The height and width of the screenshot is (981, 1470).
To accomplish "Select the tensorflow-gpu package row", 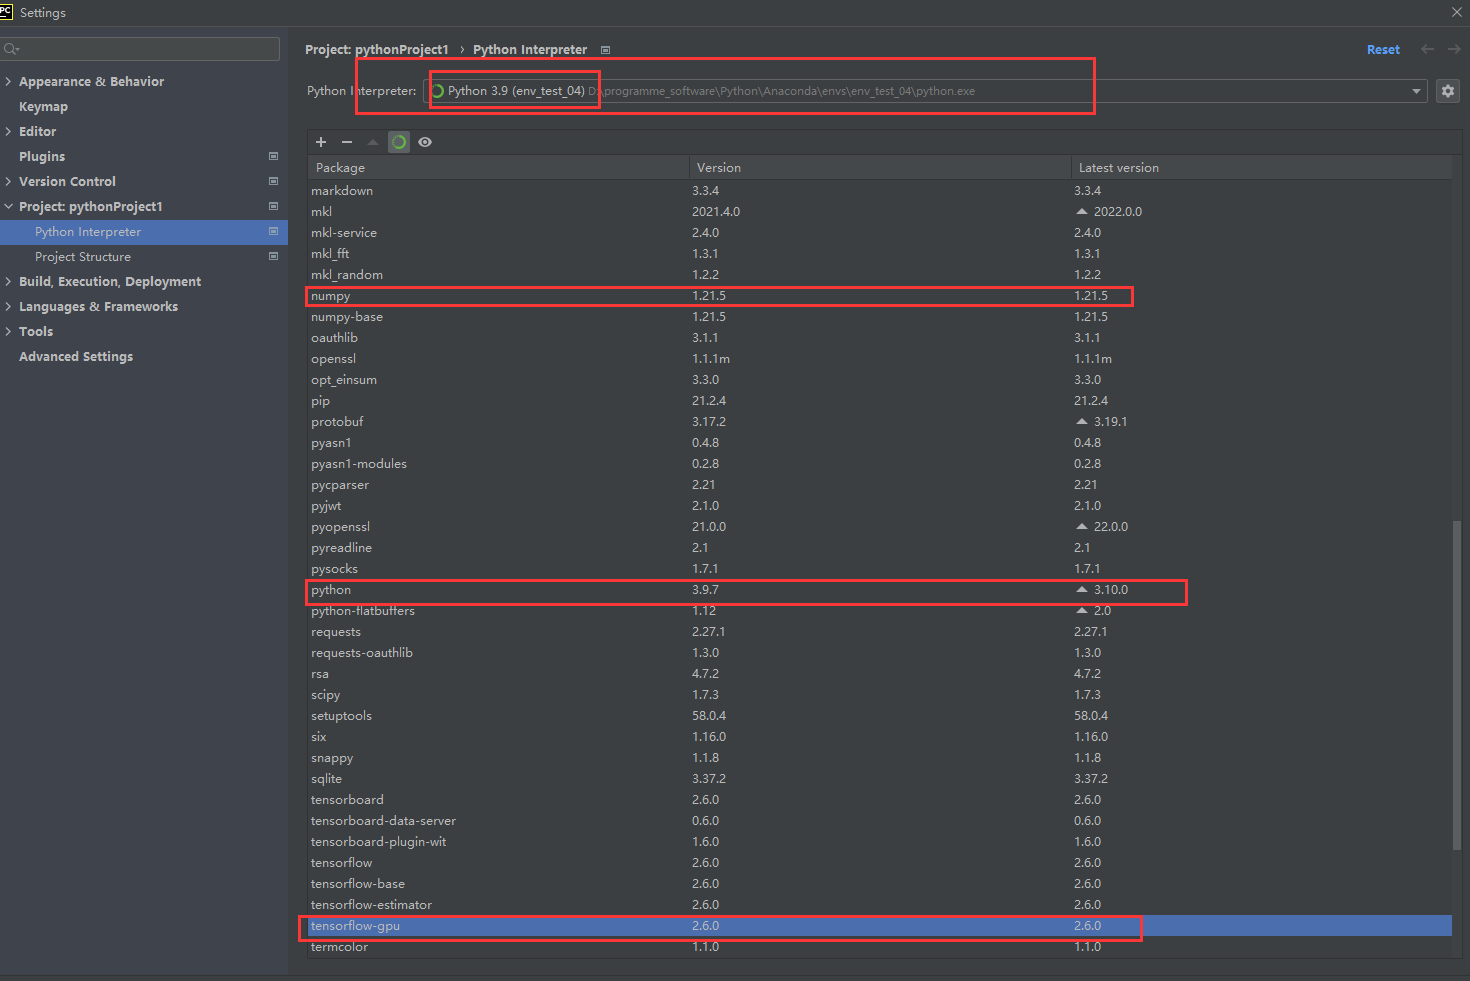I will 880,925.
